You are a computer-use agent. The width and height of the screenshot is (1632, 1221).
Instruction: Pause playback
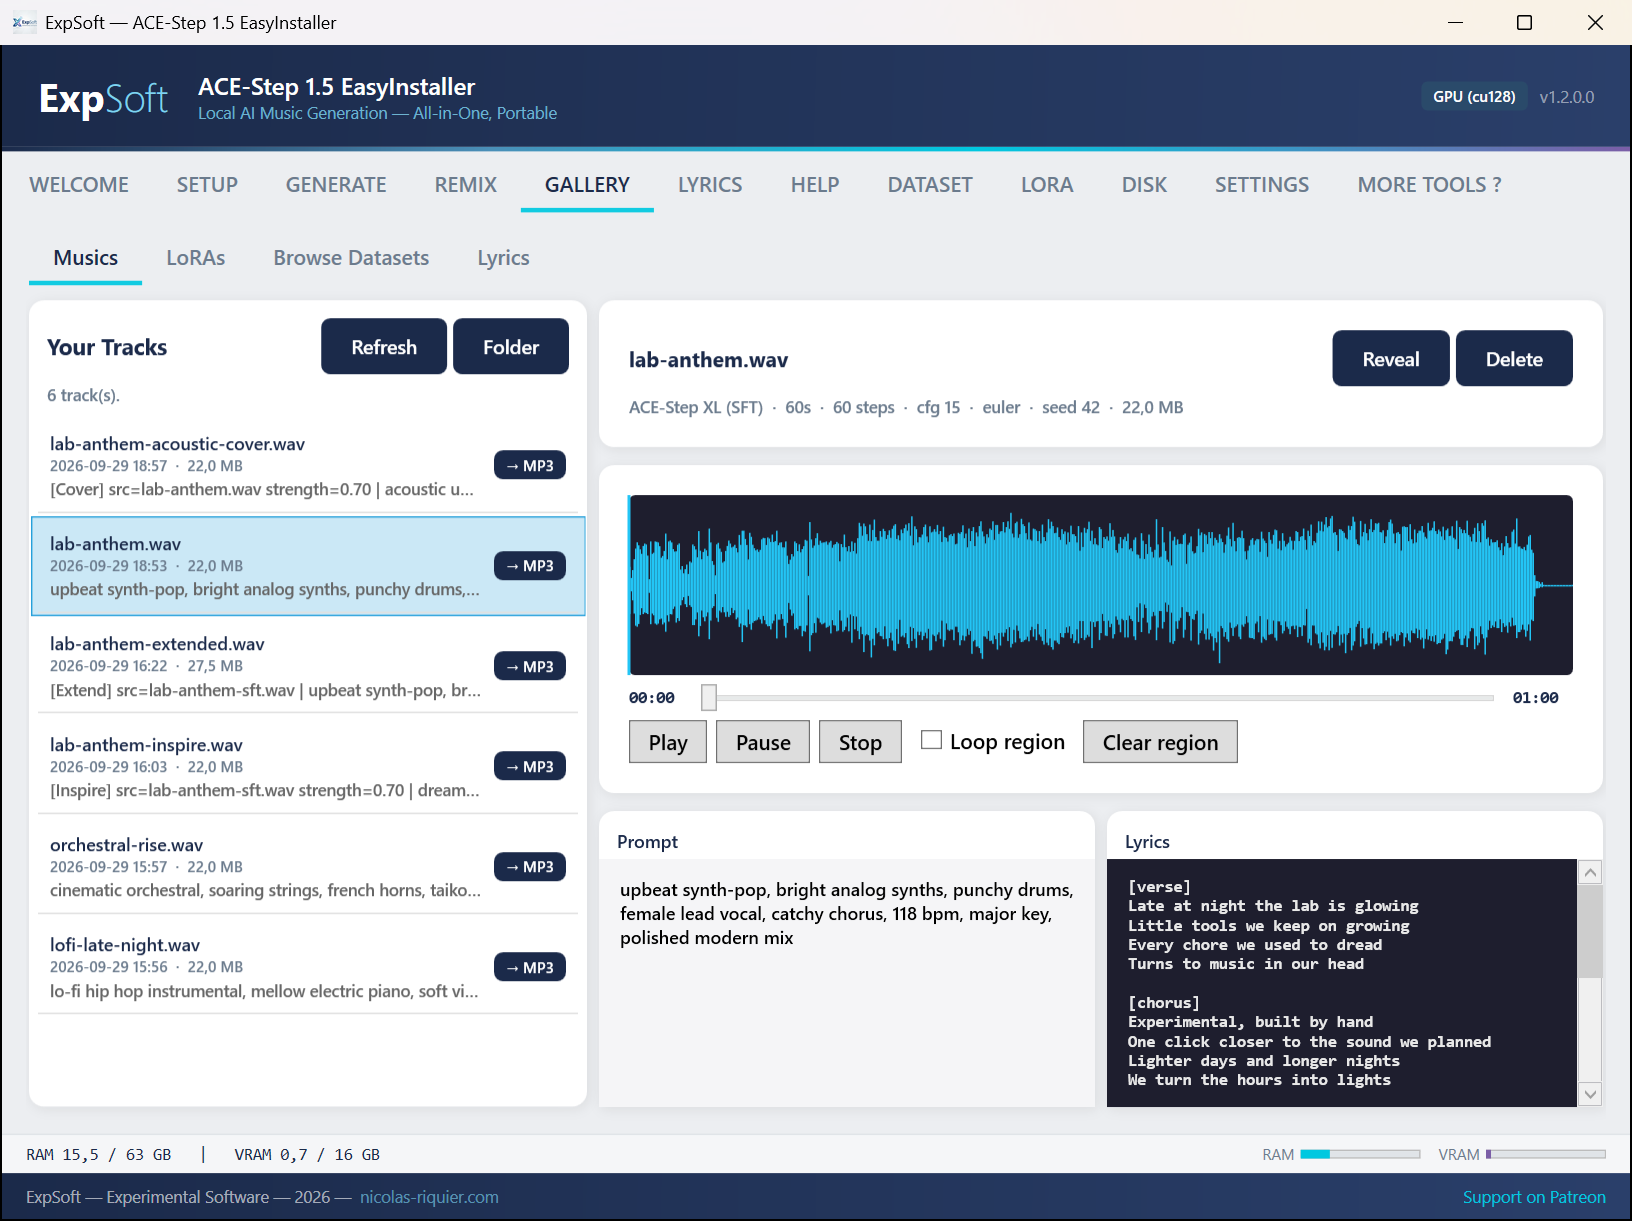763,742
